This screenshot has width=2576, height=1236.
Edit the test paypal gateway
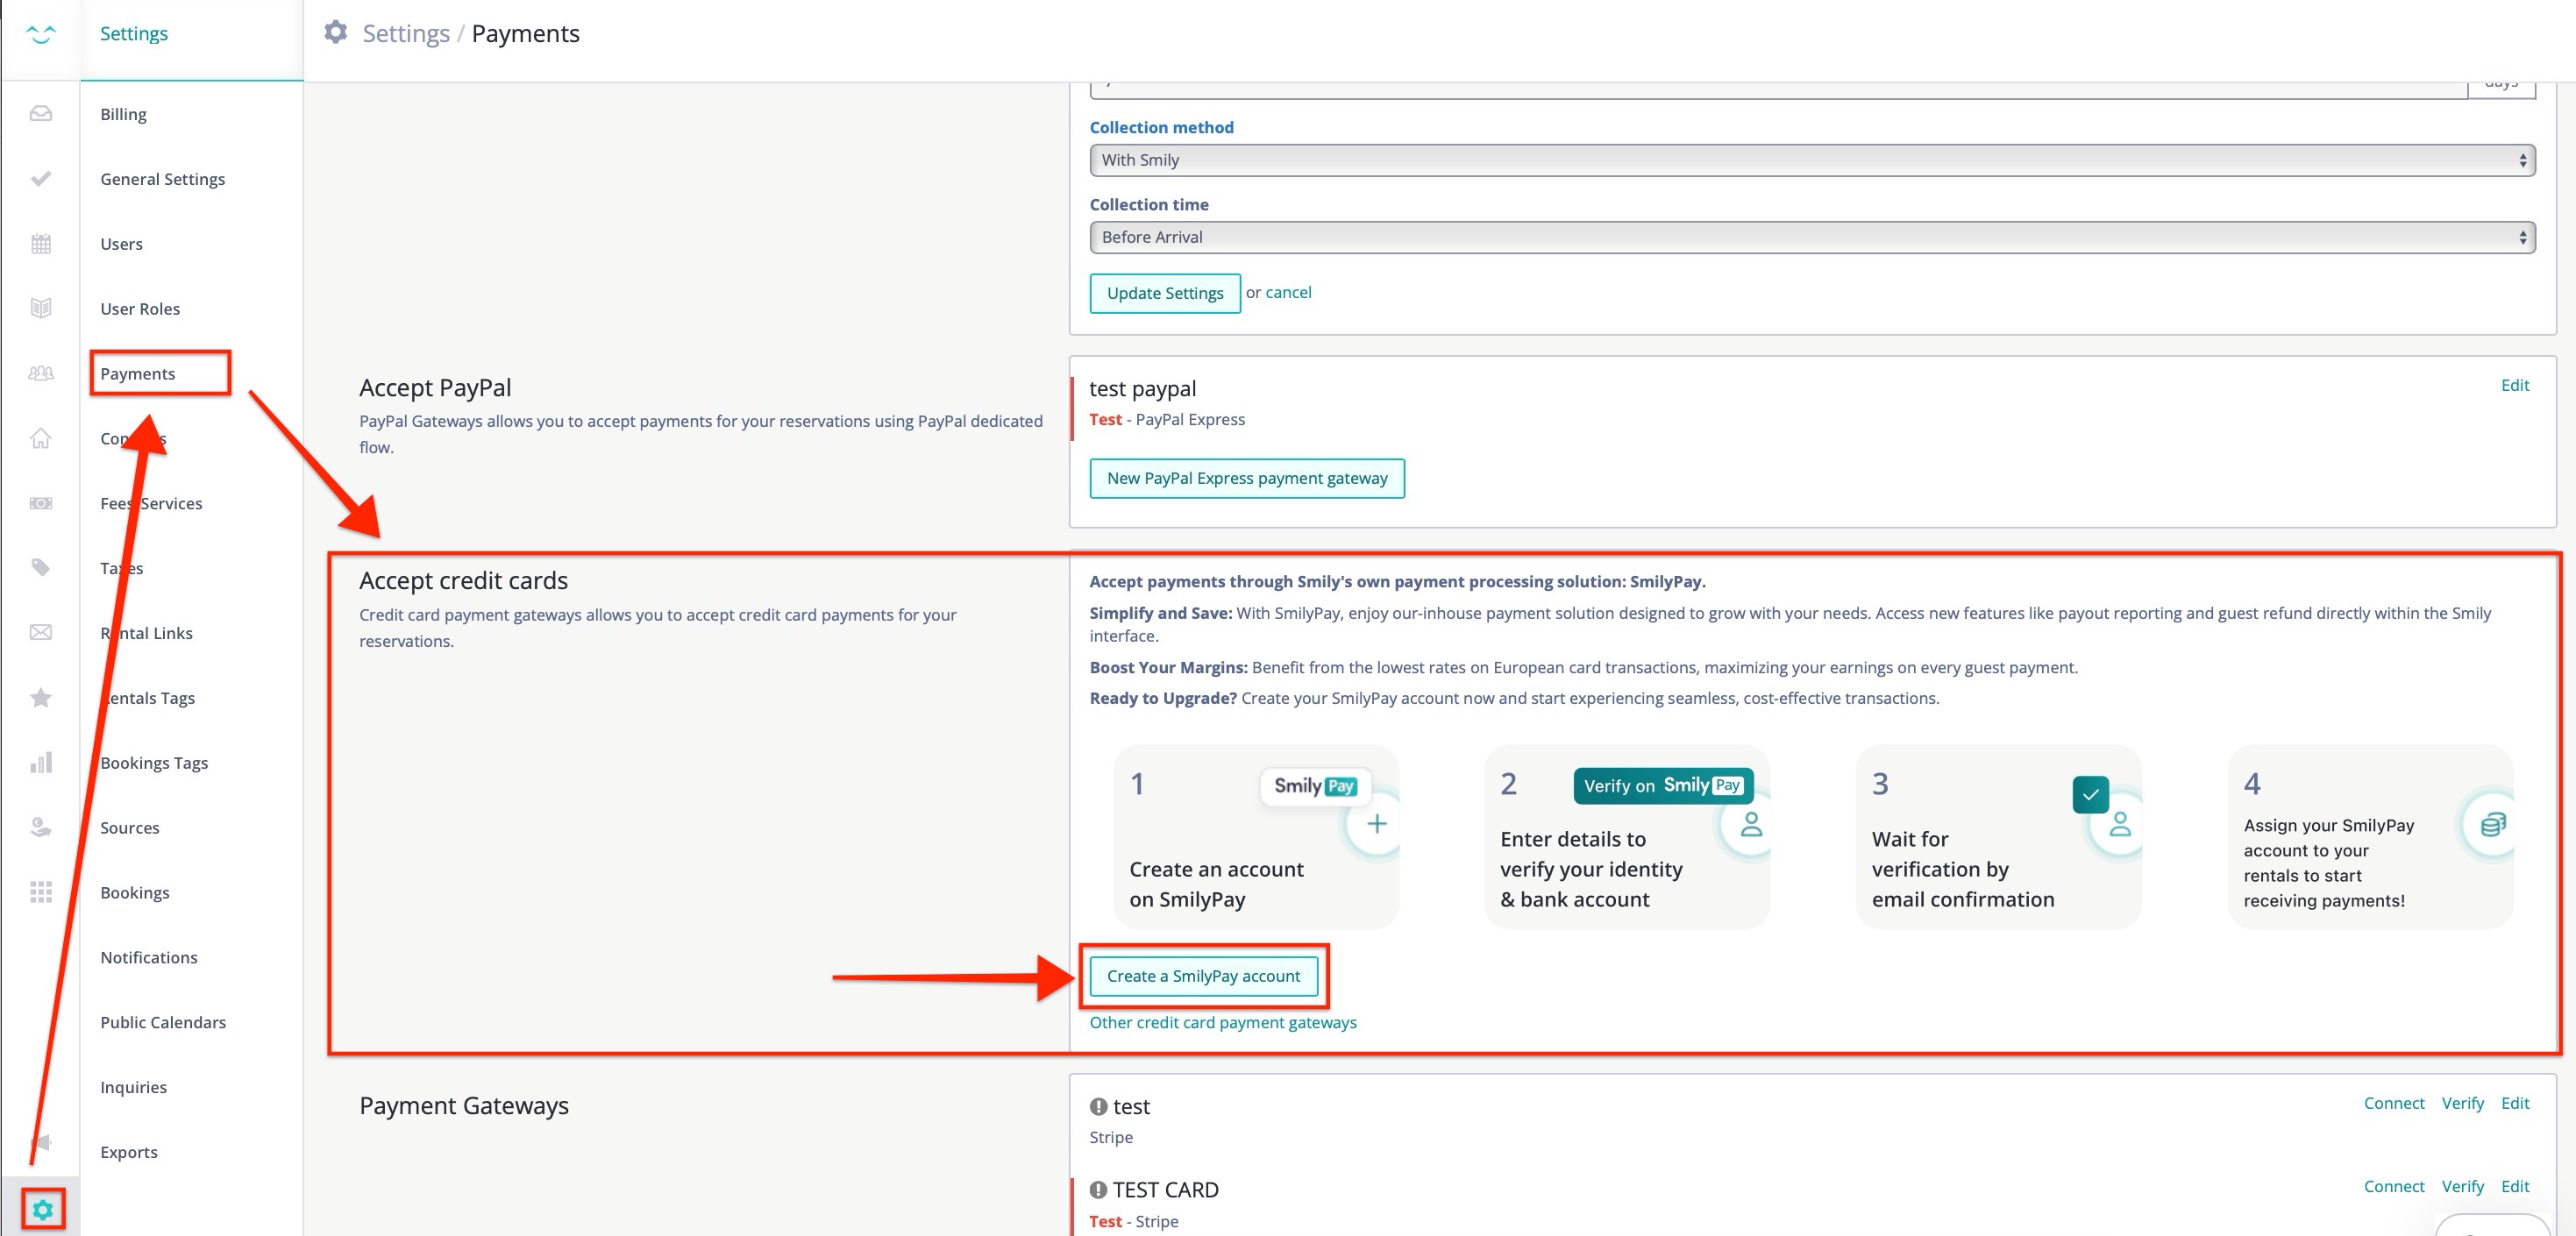[x=2515, y=385]
